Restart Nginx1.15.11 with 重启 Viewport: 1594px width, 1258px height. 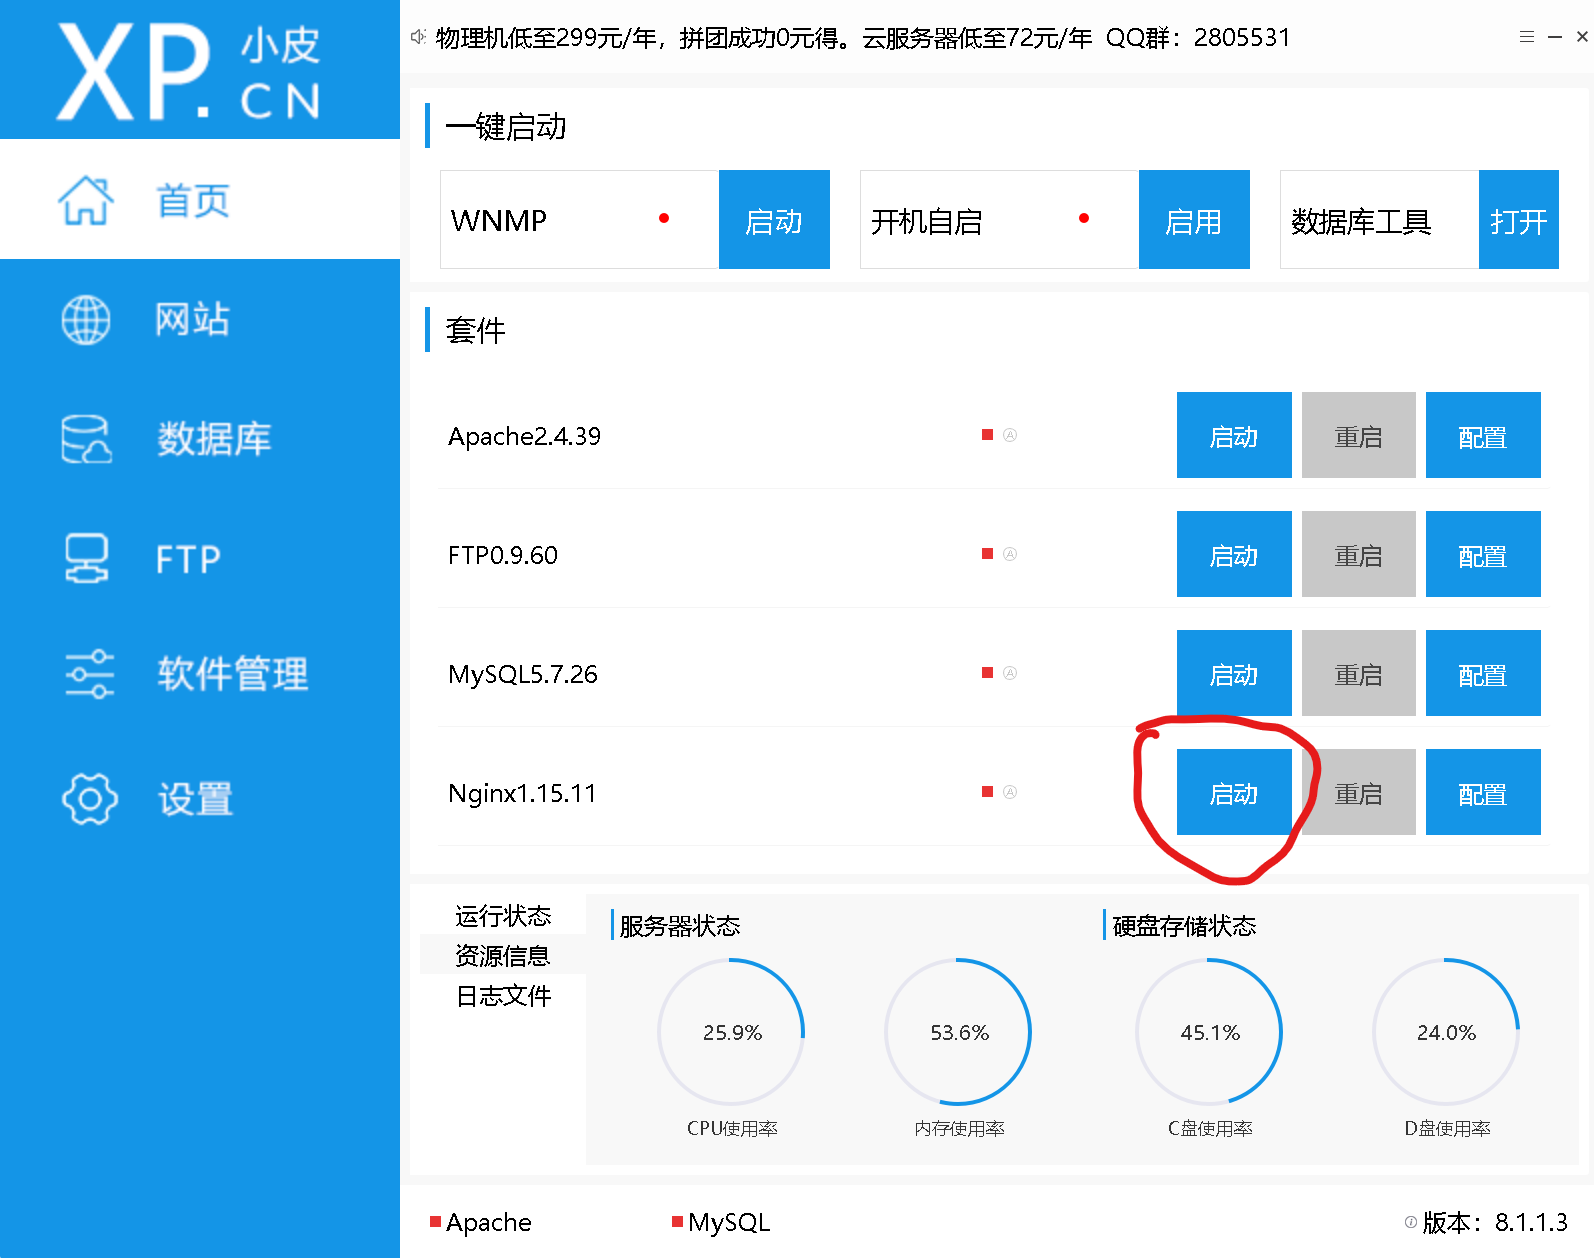click(1358, 792)
